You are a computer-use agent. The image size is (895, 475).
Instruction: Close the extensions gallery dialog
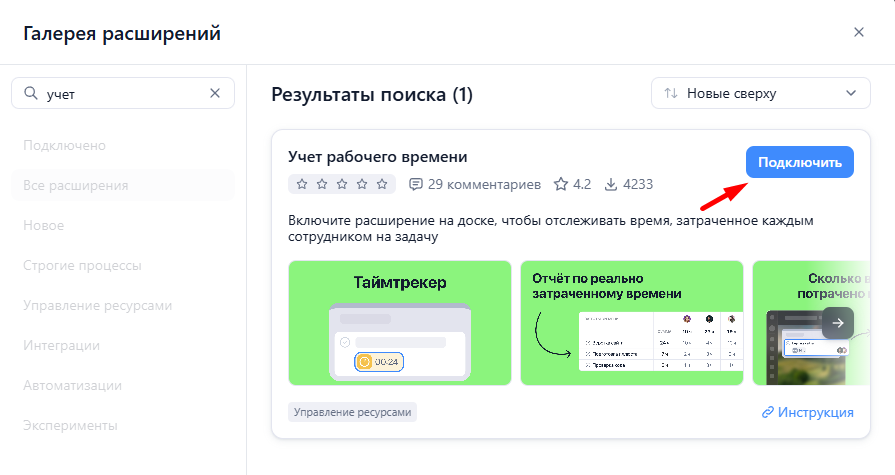[x=858, y=32]
